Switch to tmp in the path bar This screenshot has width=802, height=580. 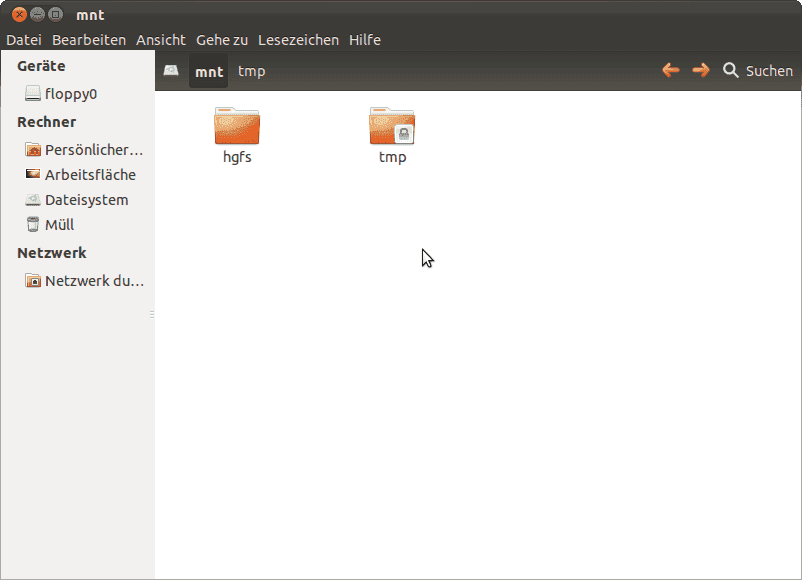click(252, 71)
